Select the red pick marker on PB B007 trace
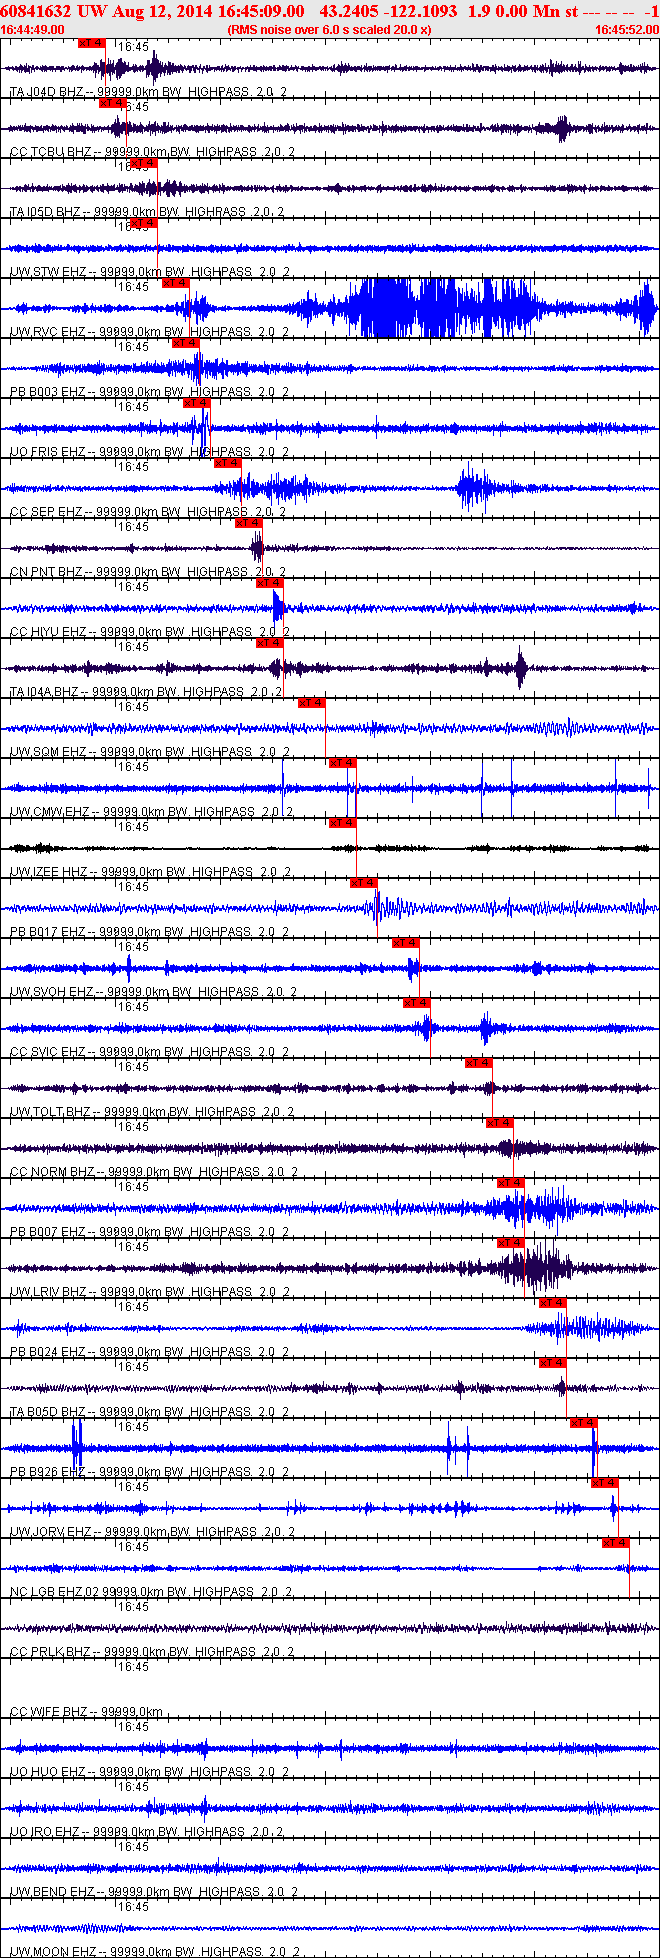This screenshot has height=1958, width=660. click(x=511, y=1183)
